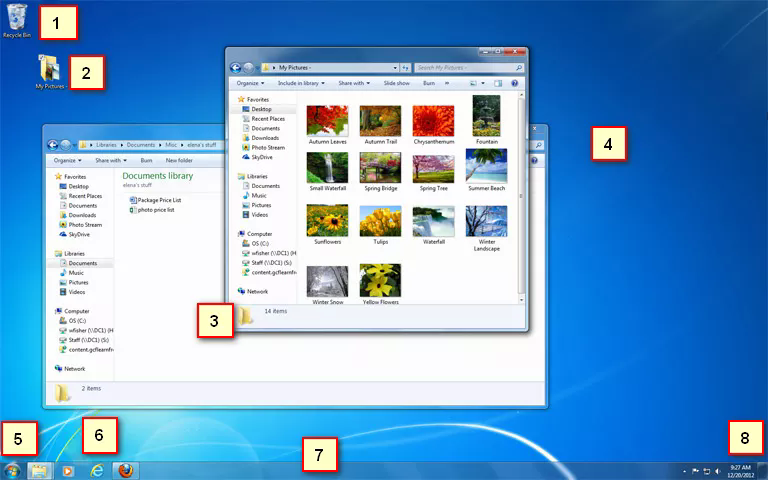Go back in the Documents library window
The width and height of the screenshot is (768, 480).
[52, 145]
